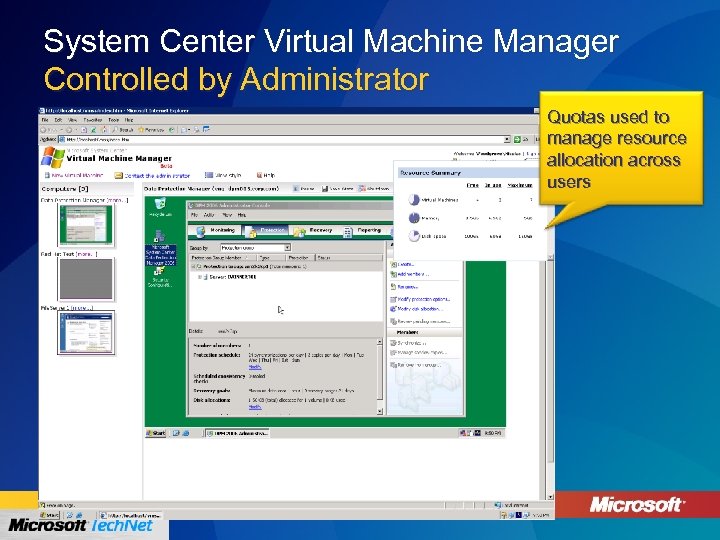Click Modify disk allocation action
The height and width of the screenshot is (540, 720).
pos(416,309)
